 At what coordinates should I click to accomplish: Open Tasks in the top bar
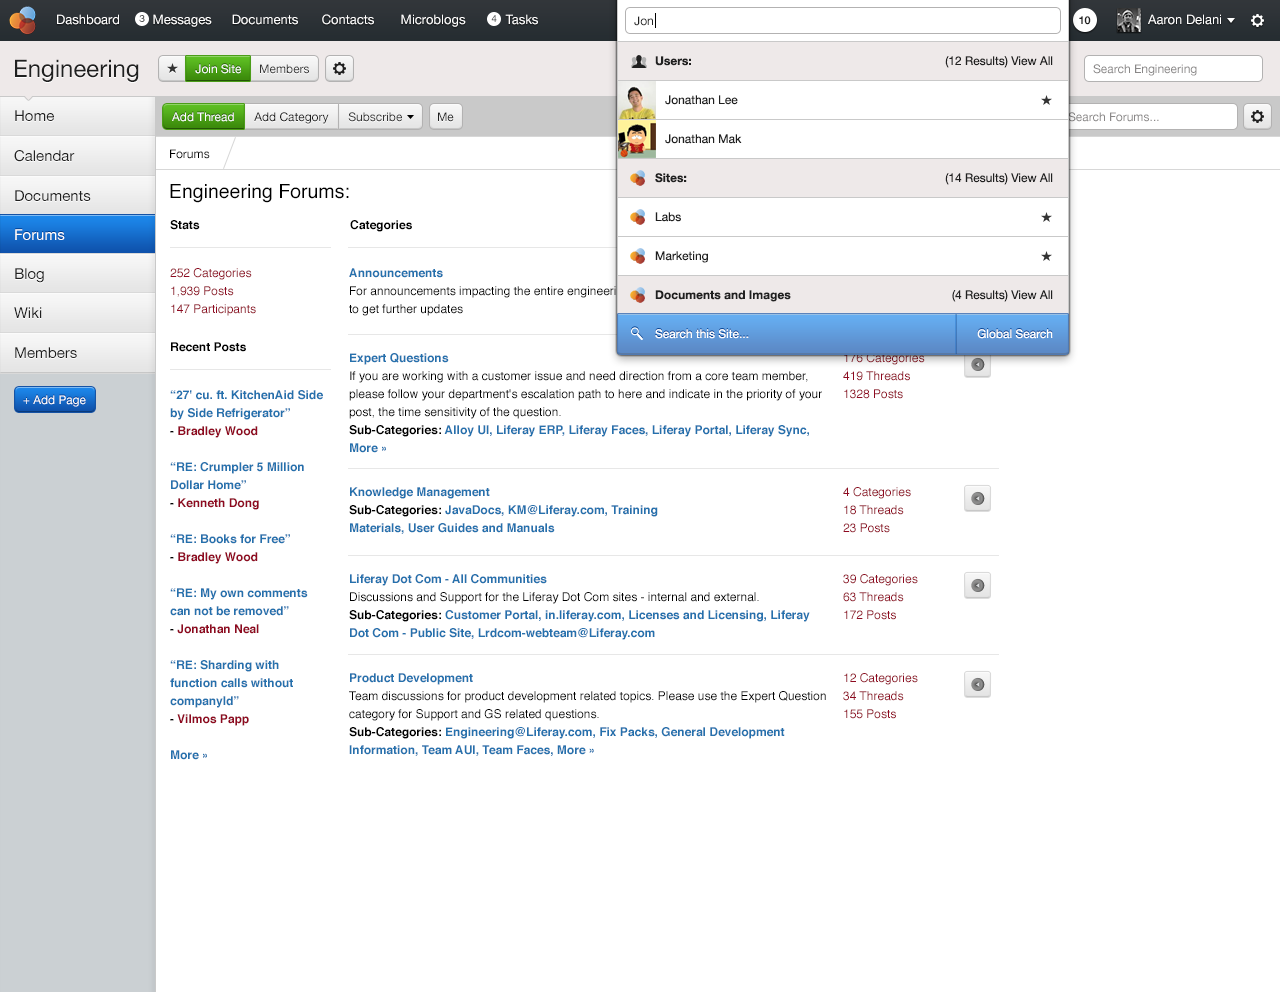(x=513, y=20)
